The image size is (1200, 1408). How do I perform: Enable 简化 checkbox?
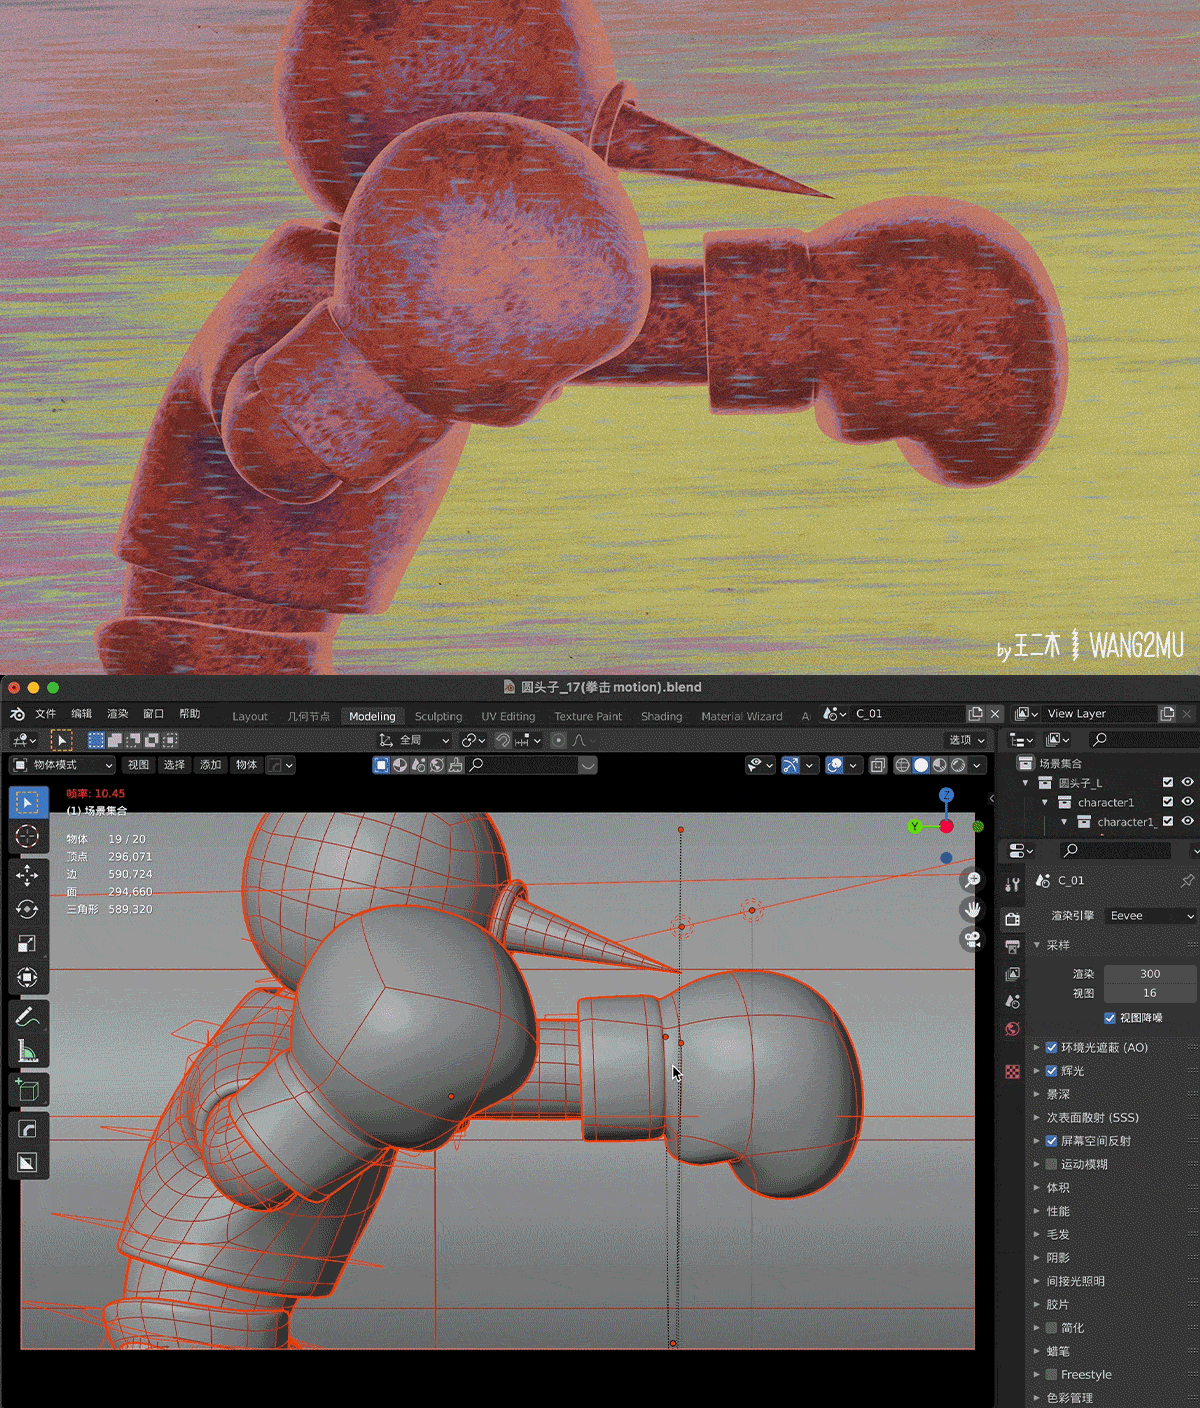pyautogui.click(x=1051, y=1328)
